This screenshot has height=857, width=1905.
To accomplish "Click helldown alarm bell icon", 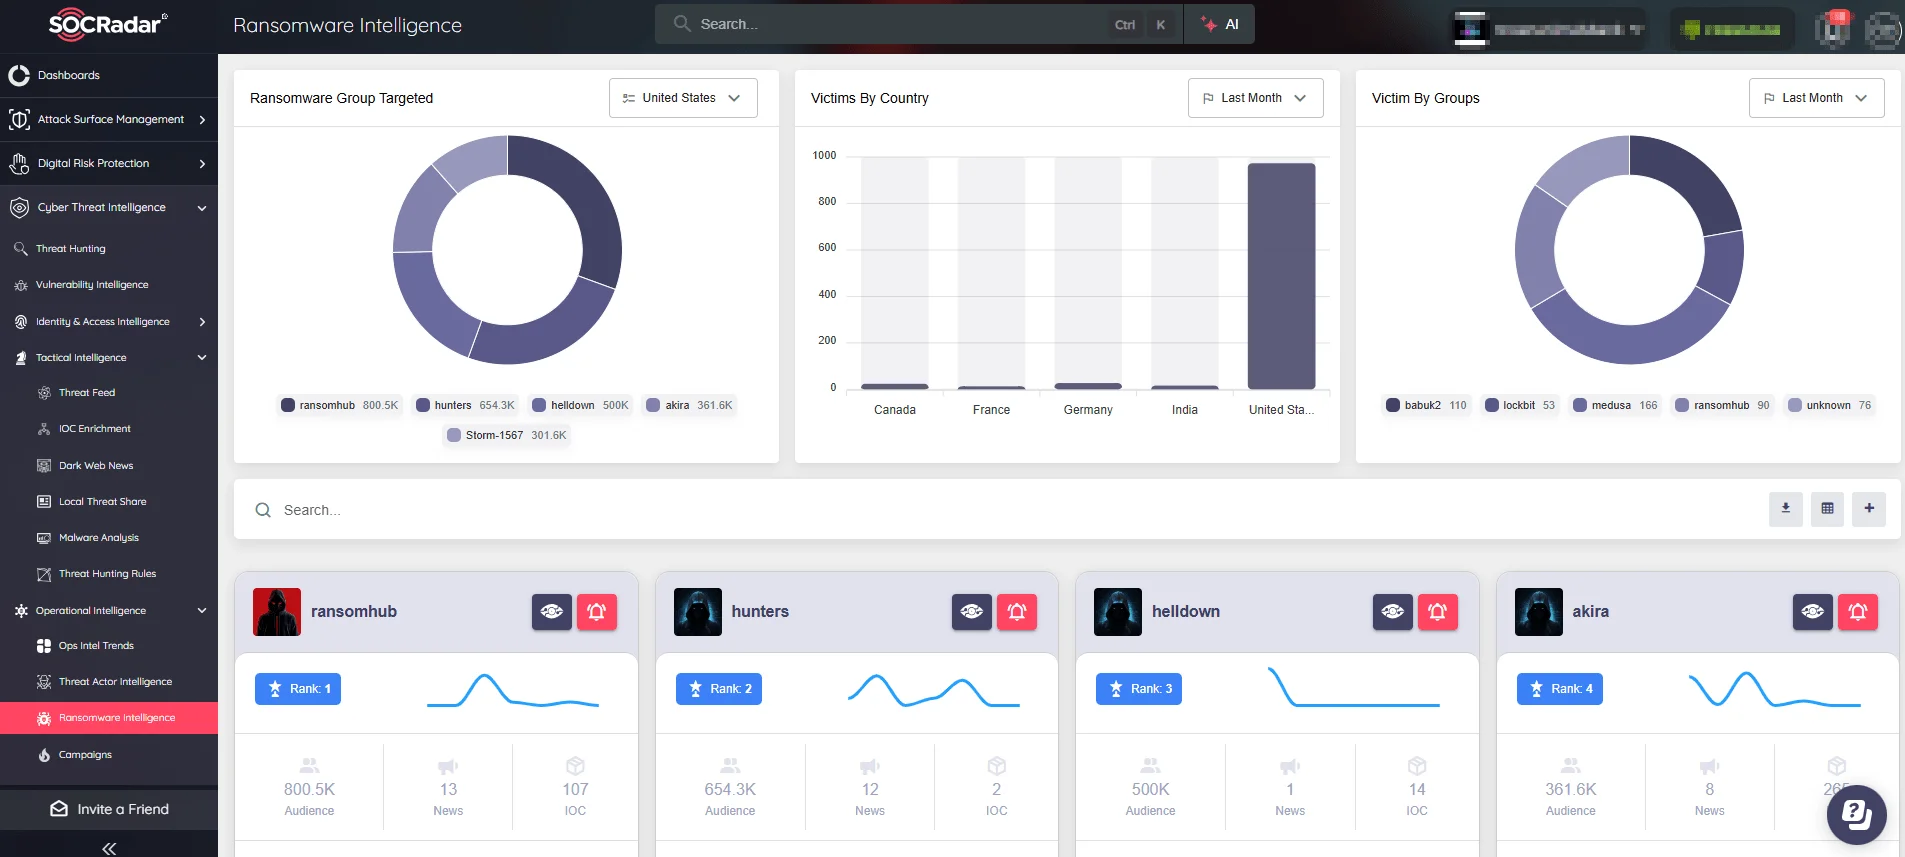I will [x=1438, y=612].
